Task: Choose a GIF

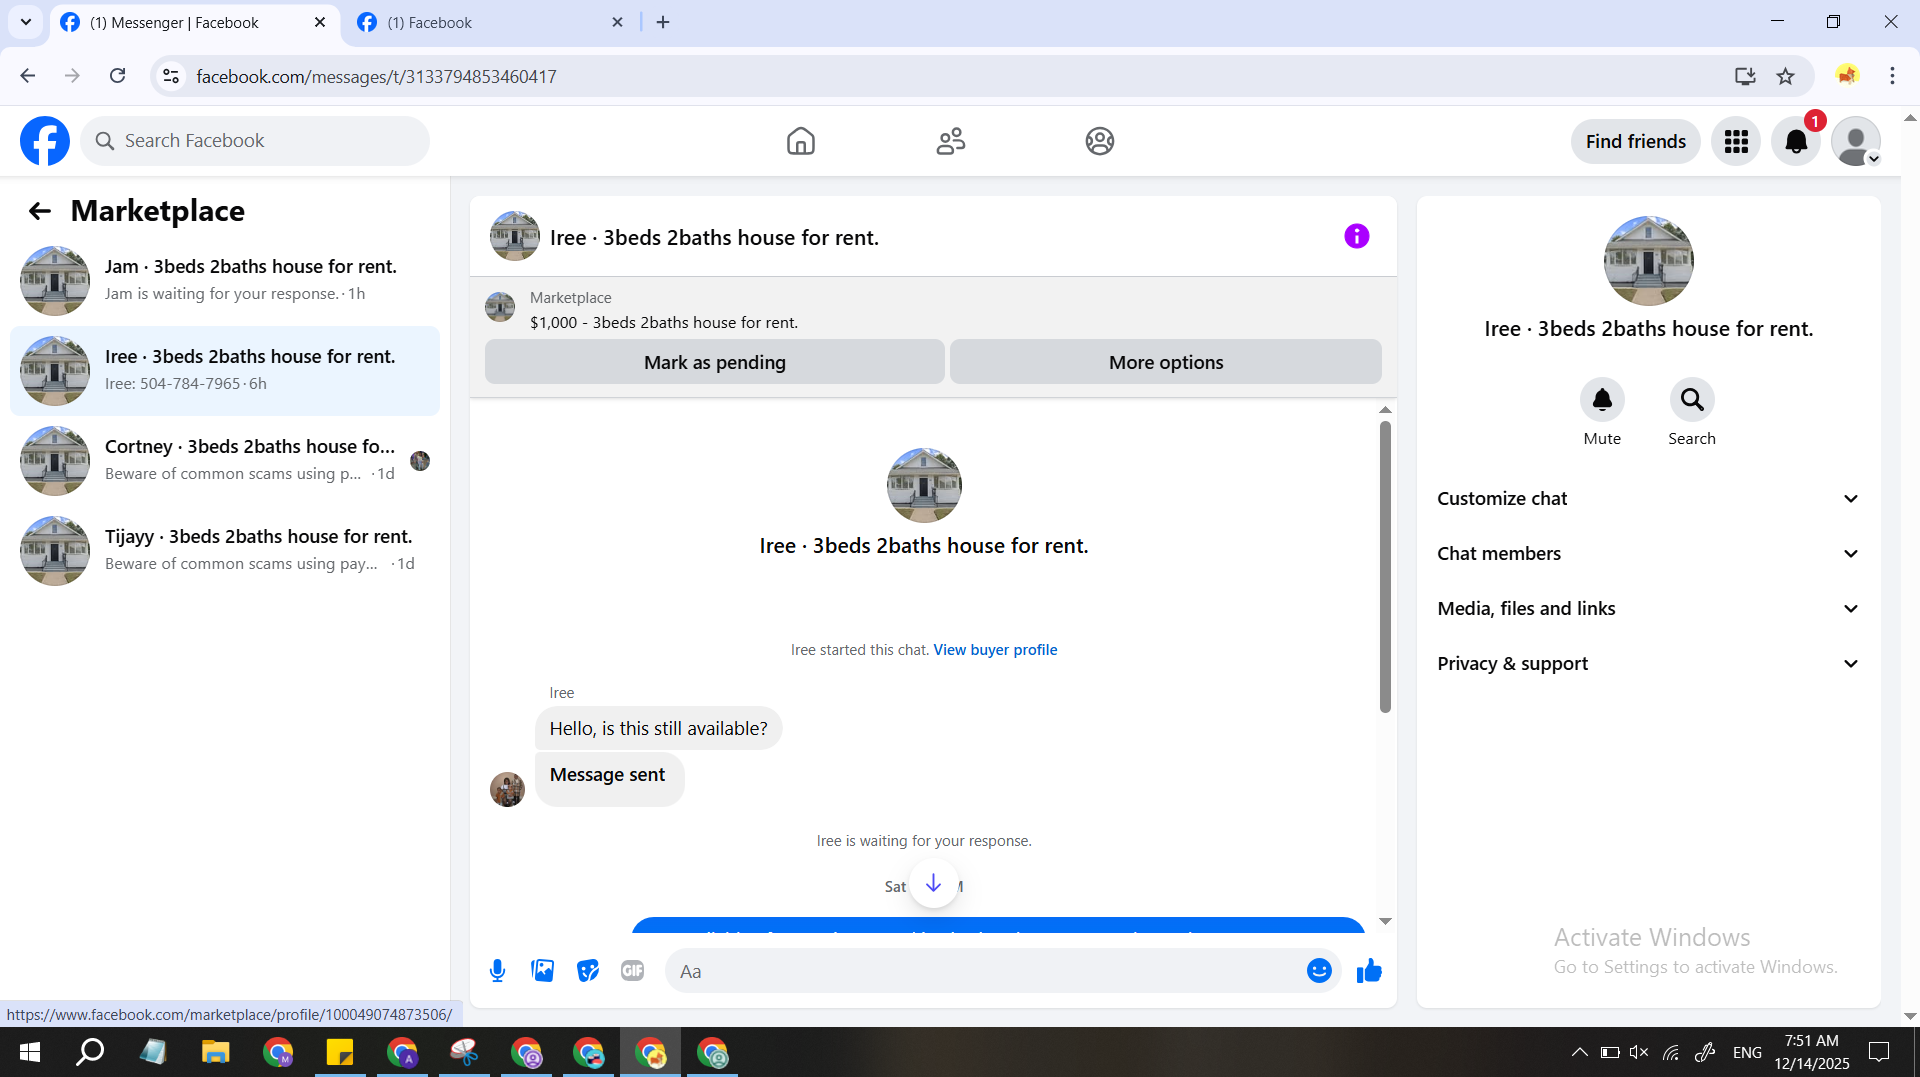Action: pyautogui.click(x=633, y=971)
